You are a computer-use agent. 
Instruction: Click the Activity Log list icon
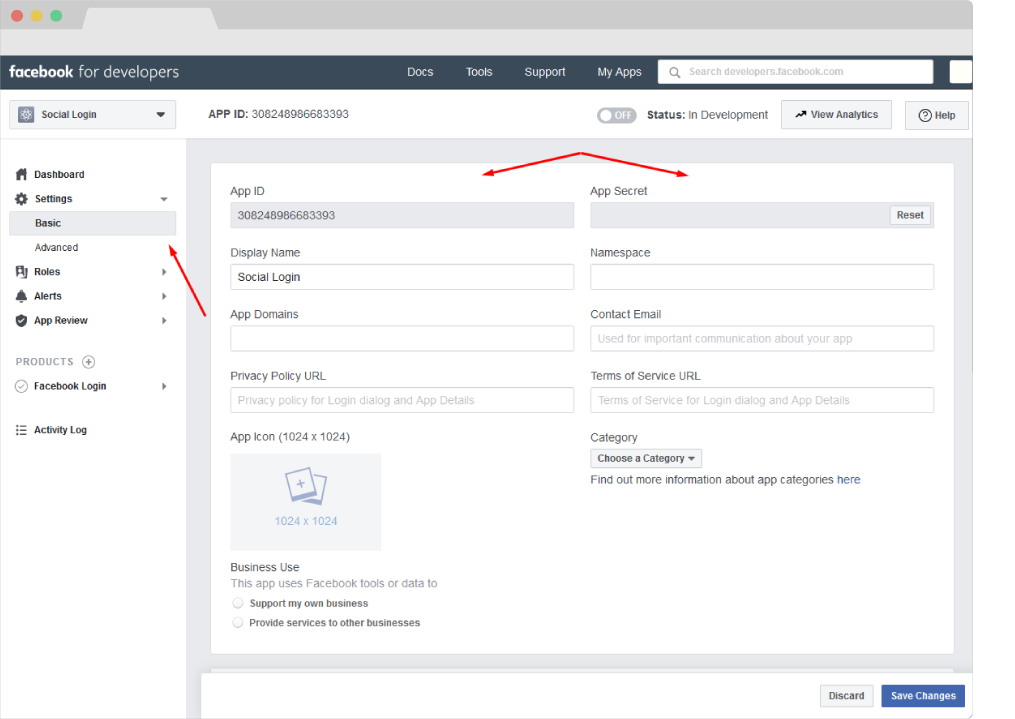(x=21, y=430)
